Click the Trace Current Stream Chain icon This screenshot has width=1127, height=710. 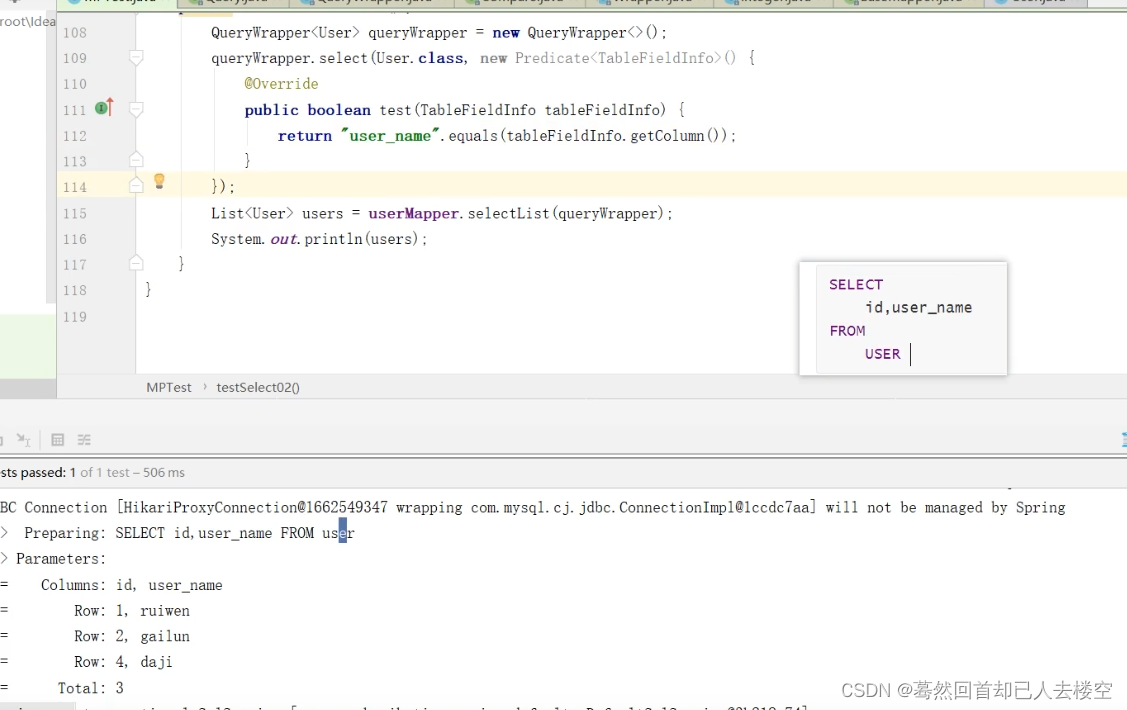coord(84,440)
